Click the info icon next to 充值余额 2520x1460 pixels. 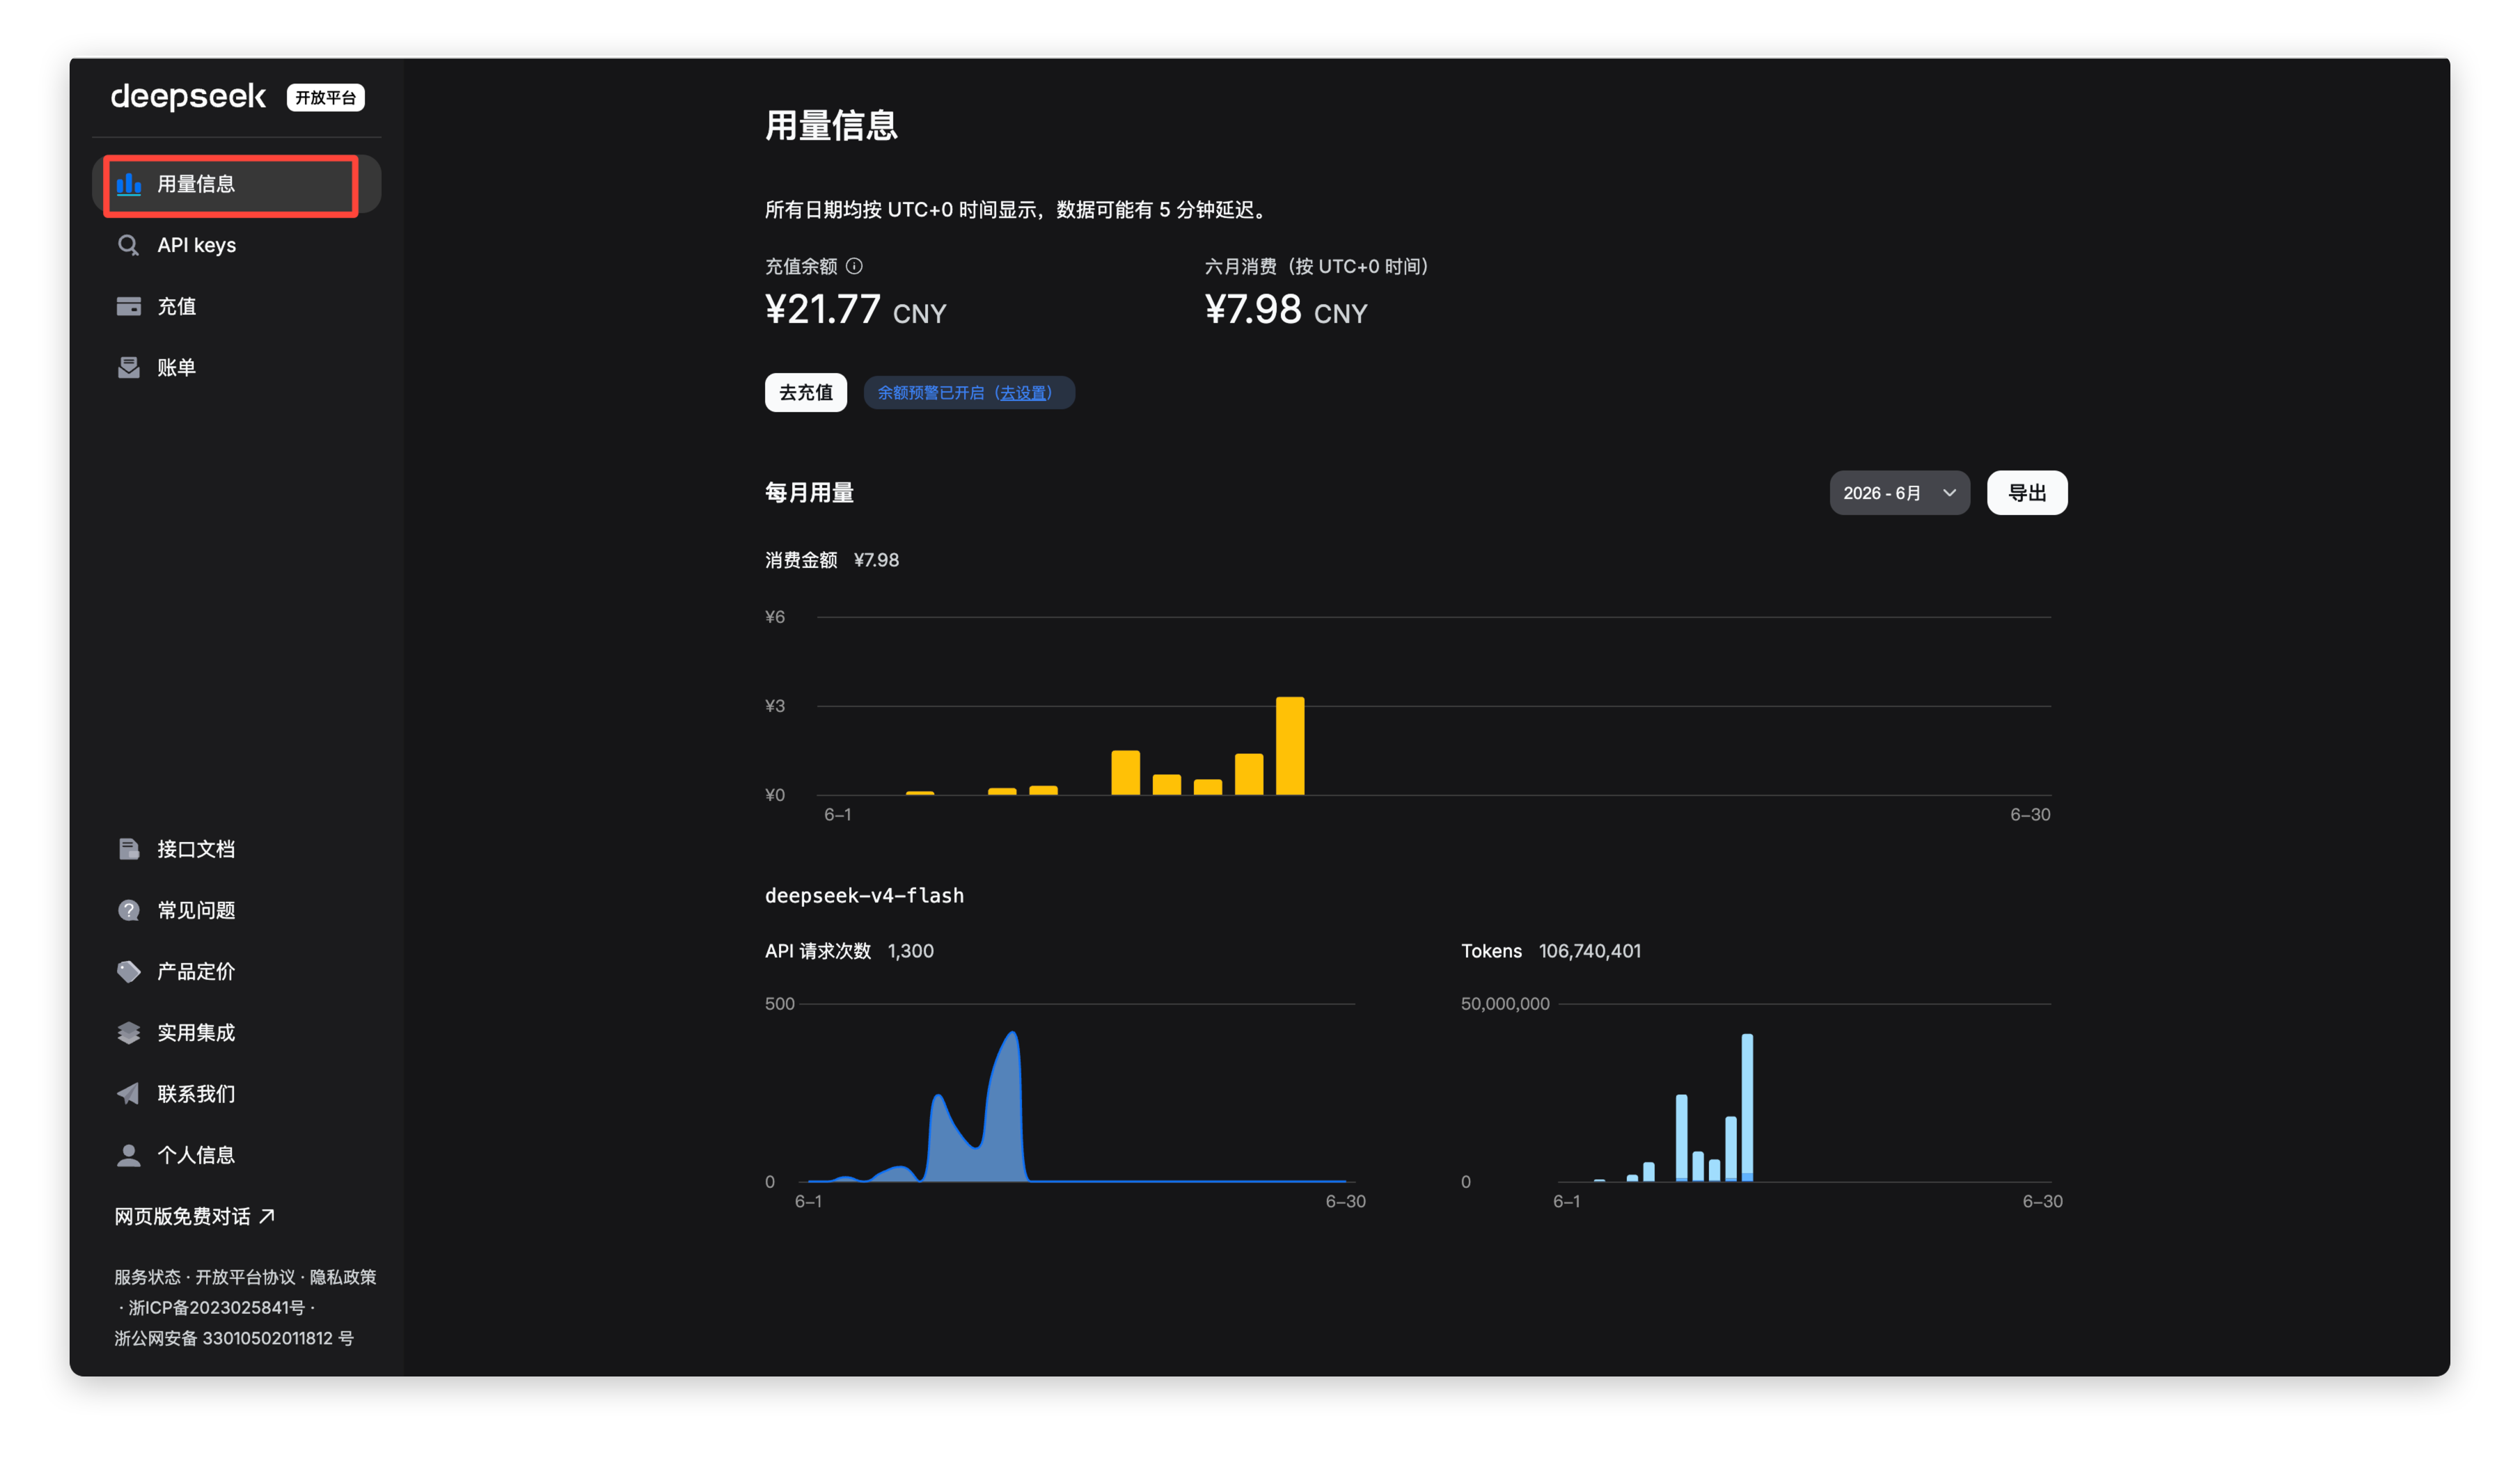pos(854,266)
